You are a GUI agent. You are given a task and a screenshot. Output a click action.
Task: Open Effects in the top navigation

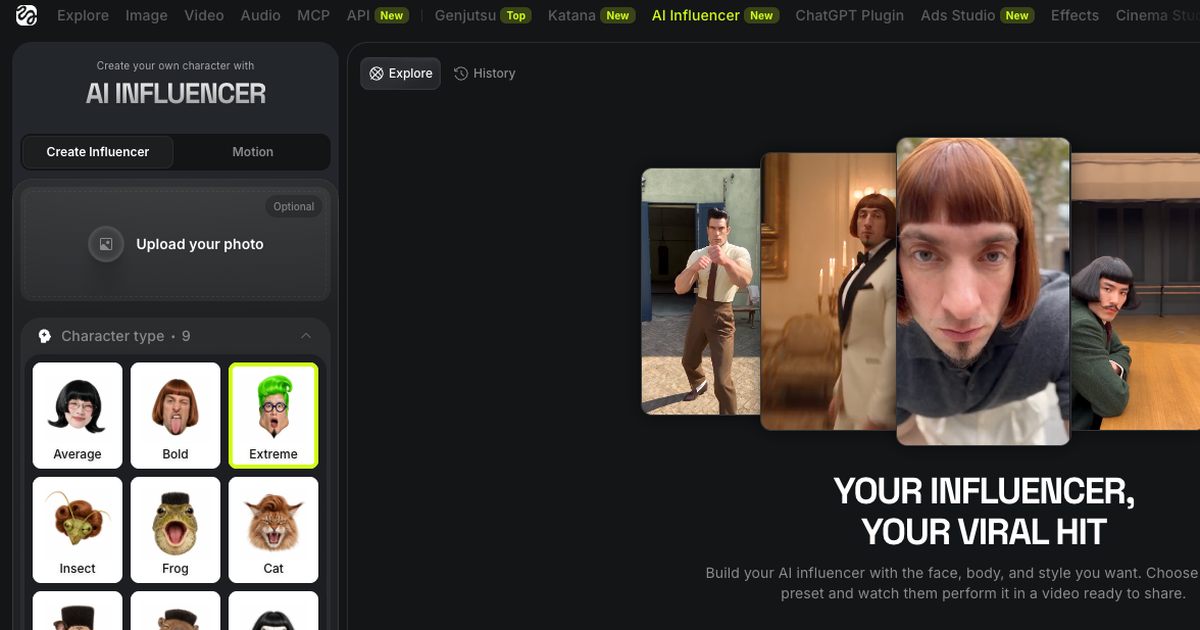(x=1075, y=16)
